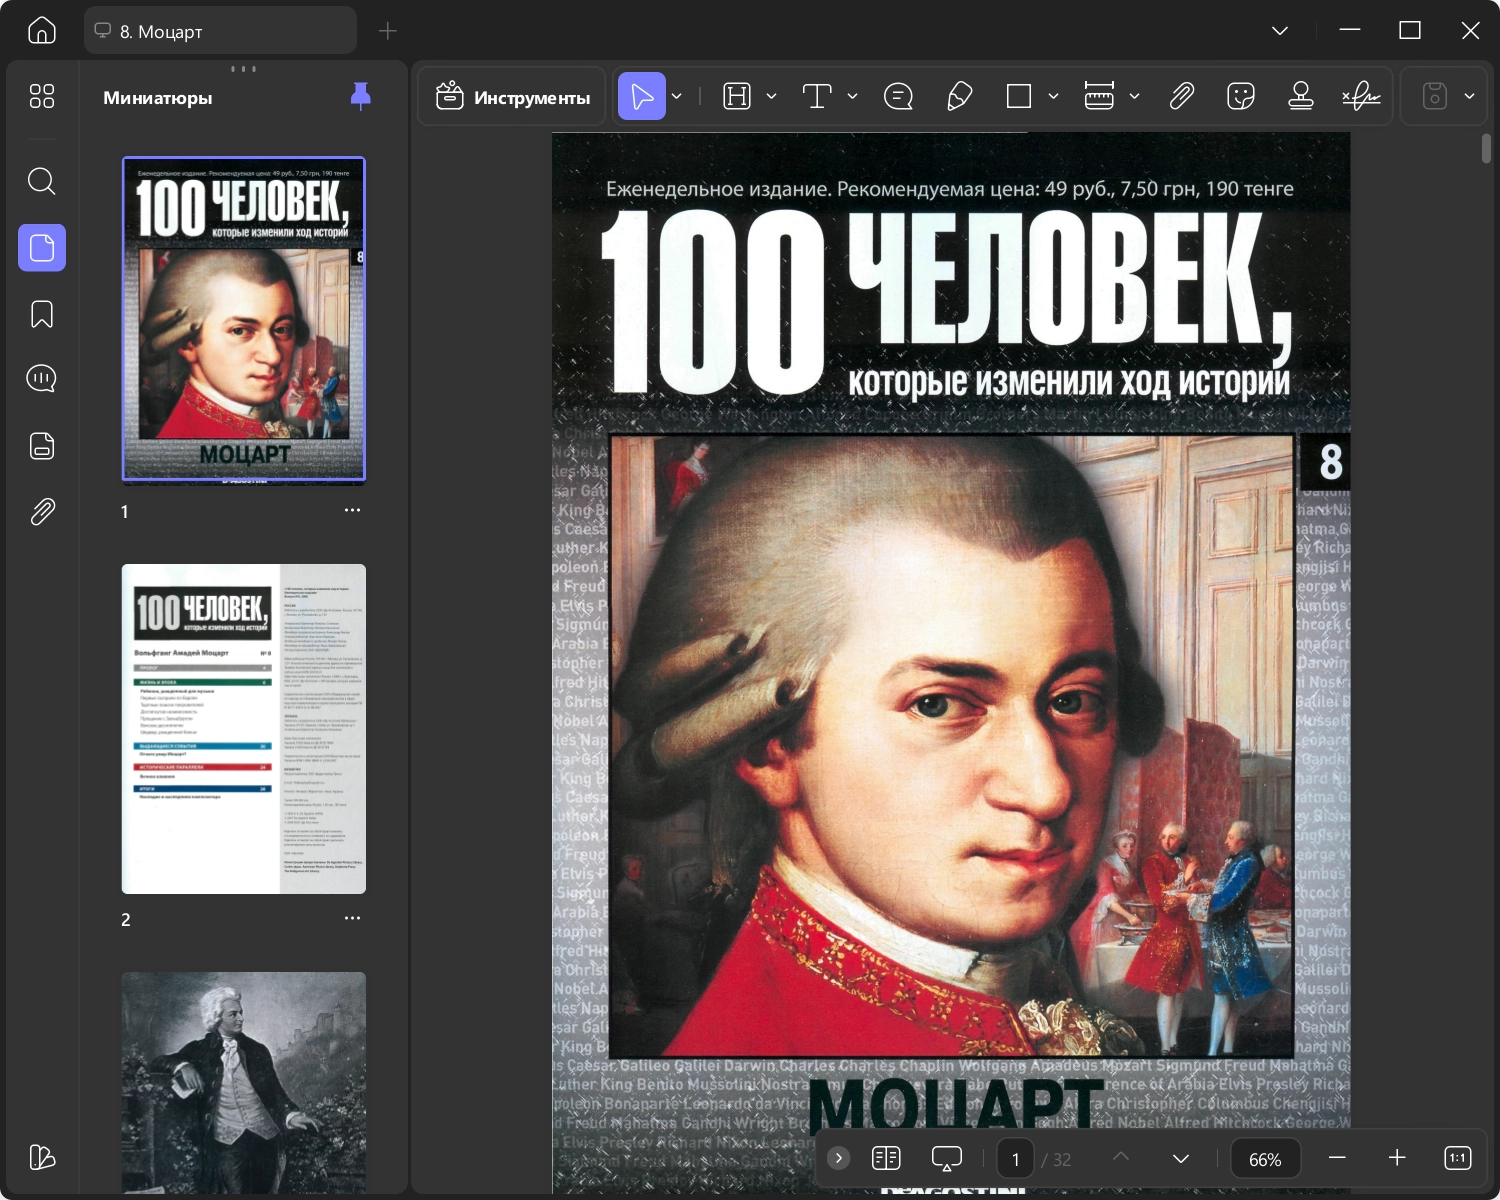Toggle the two-page reading view
Image resolution: width=1500 pixels, height=1200 pixels.
click(886, 1158)
